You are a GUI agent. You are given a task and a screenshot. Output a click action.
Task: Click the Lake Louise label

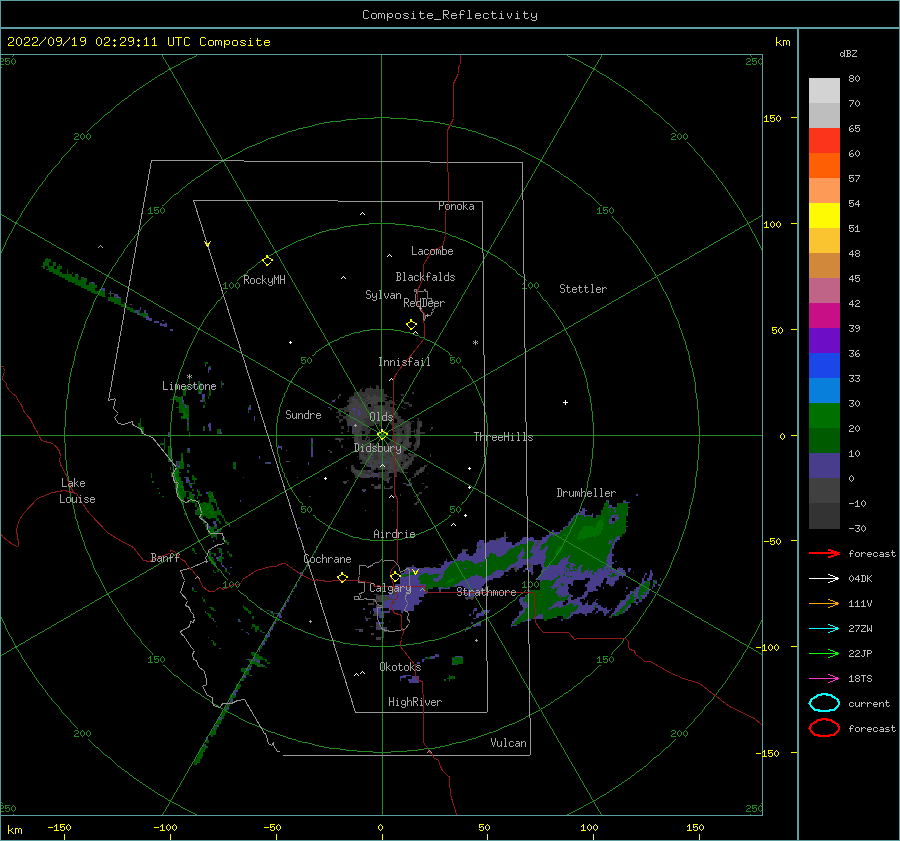[x=77, y=491]
